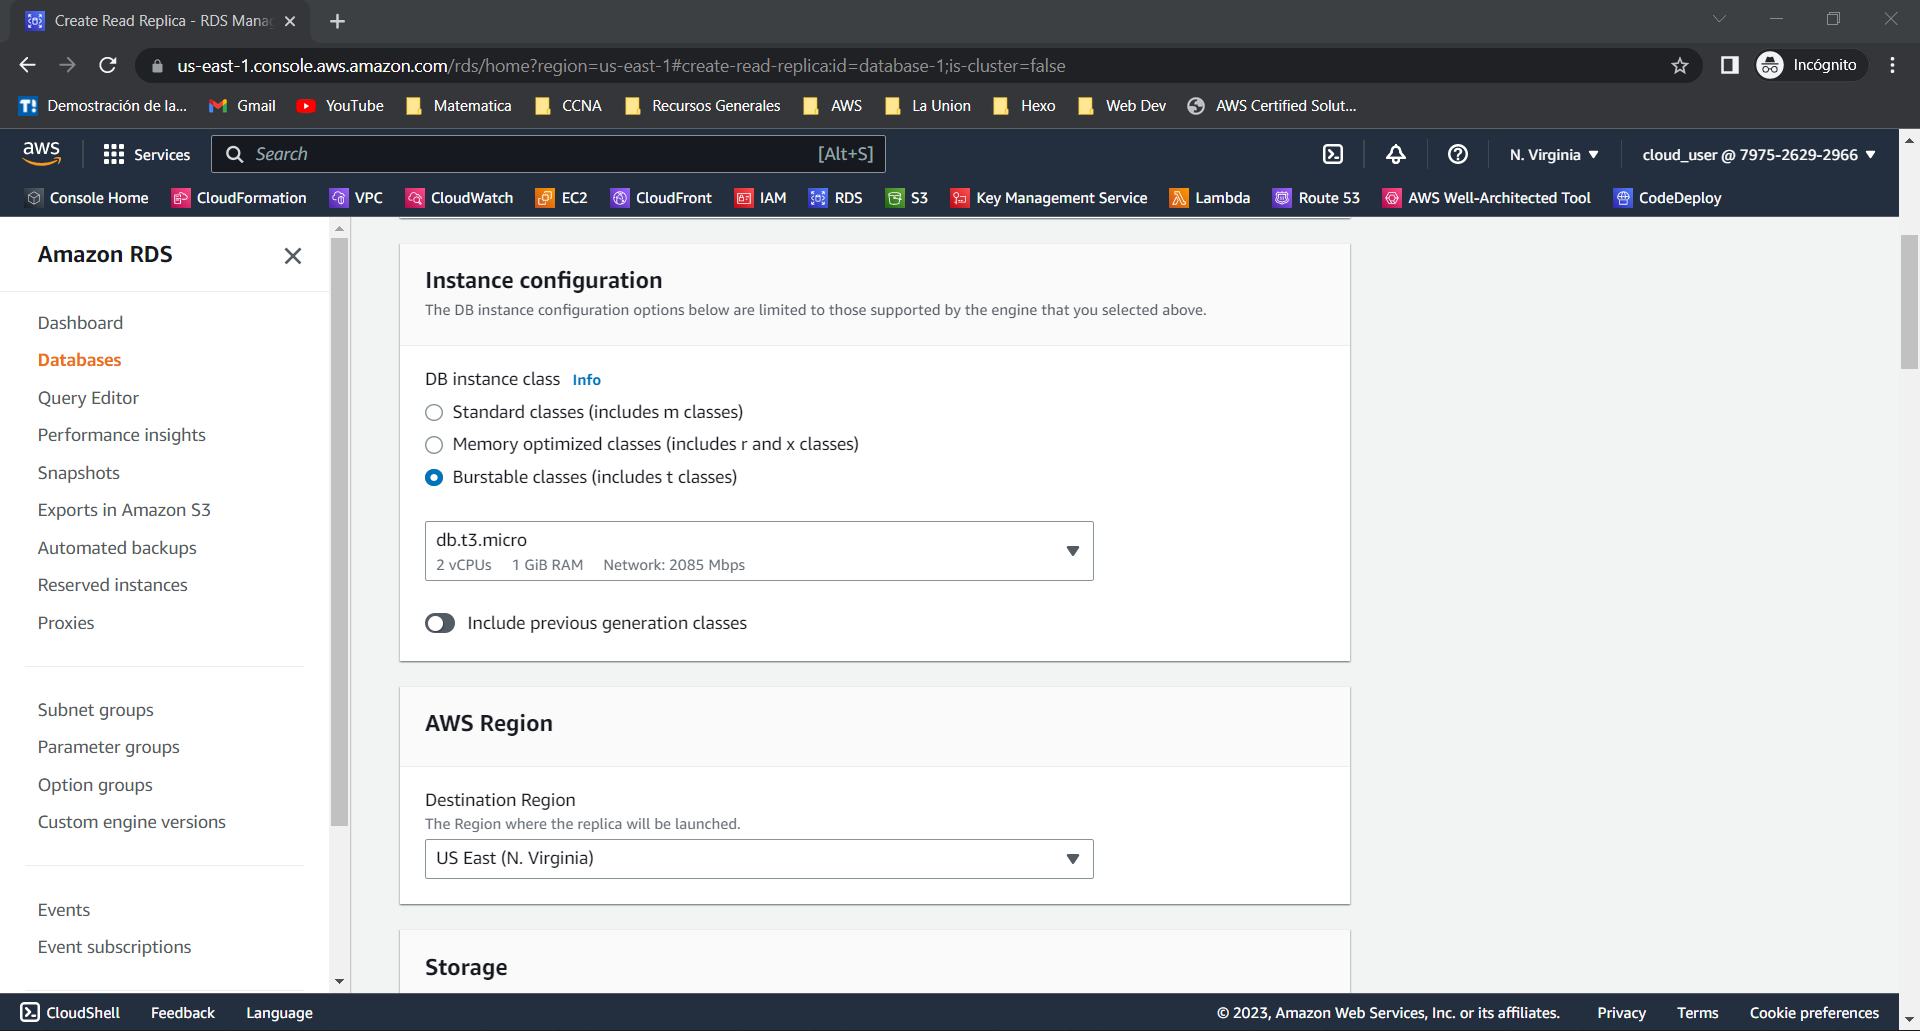Open Automated backups page
The image size is (1920, 1031).
coord(117,548)
